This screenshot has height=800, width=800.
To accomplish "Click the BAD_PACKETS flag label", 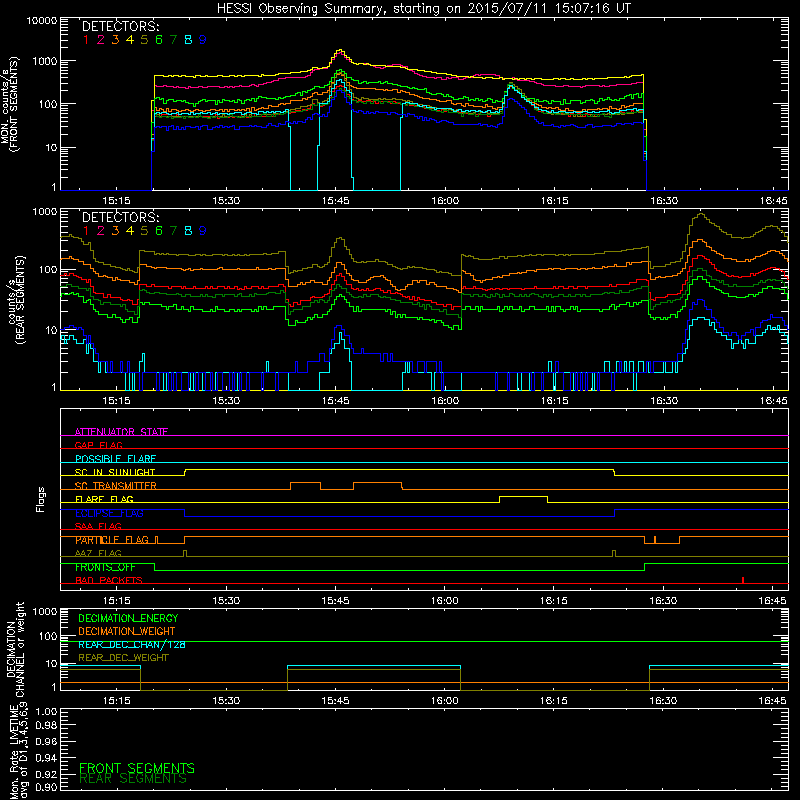I will coord(109,580).
